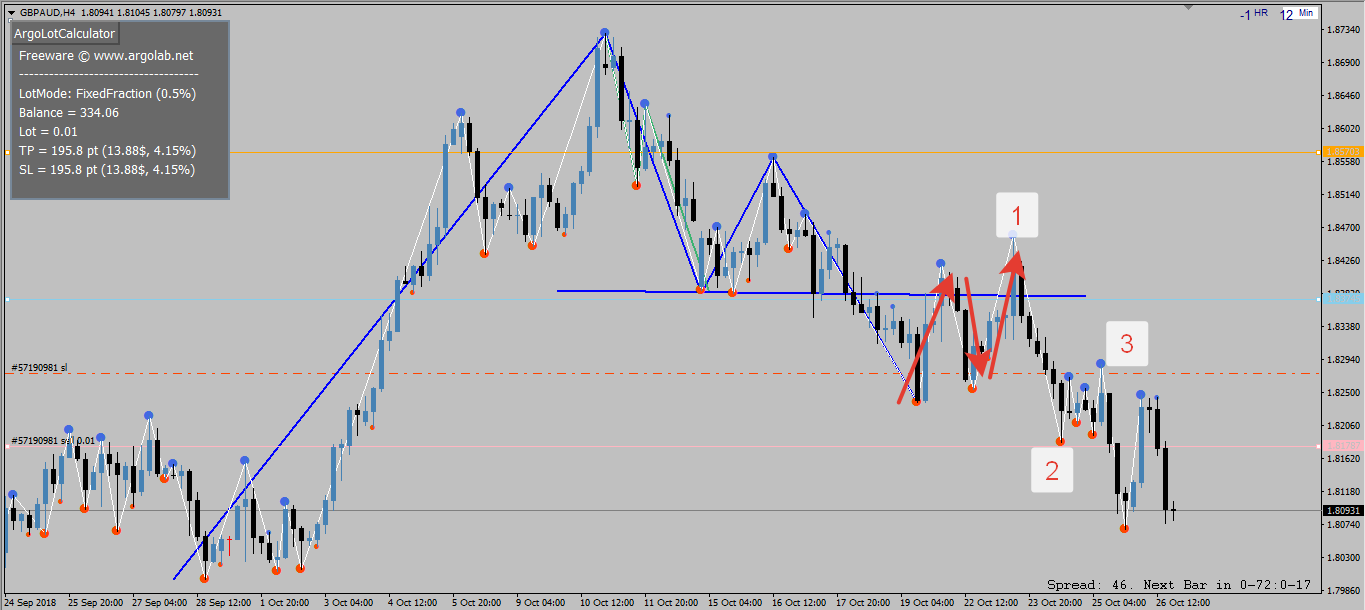The width and height of the screenshot is (1365, 610).
Task: Click the 'Freeware © www.argolab.net' line
Action: coord(106,56)
